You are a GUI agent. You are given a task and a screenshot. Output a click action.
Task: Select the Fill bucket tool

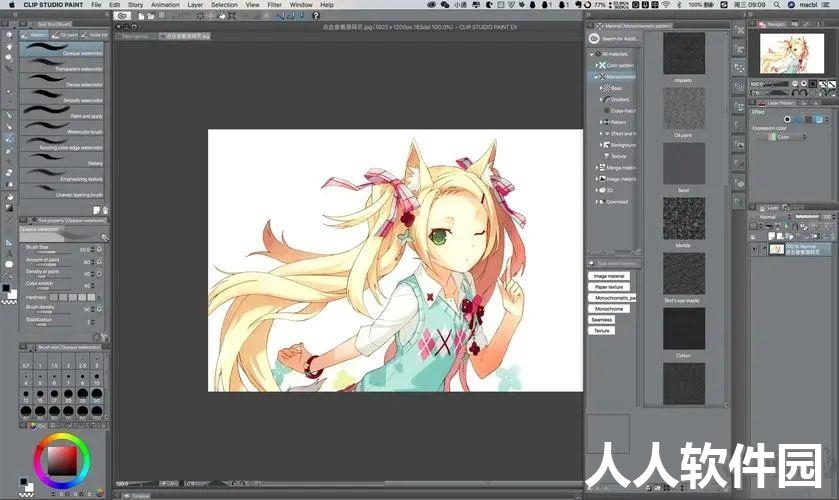tap(9, 196)
